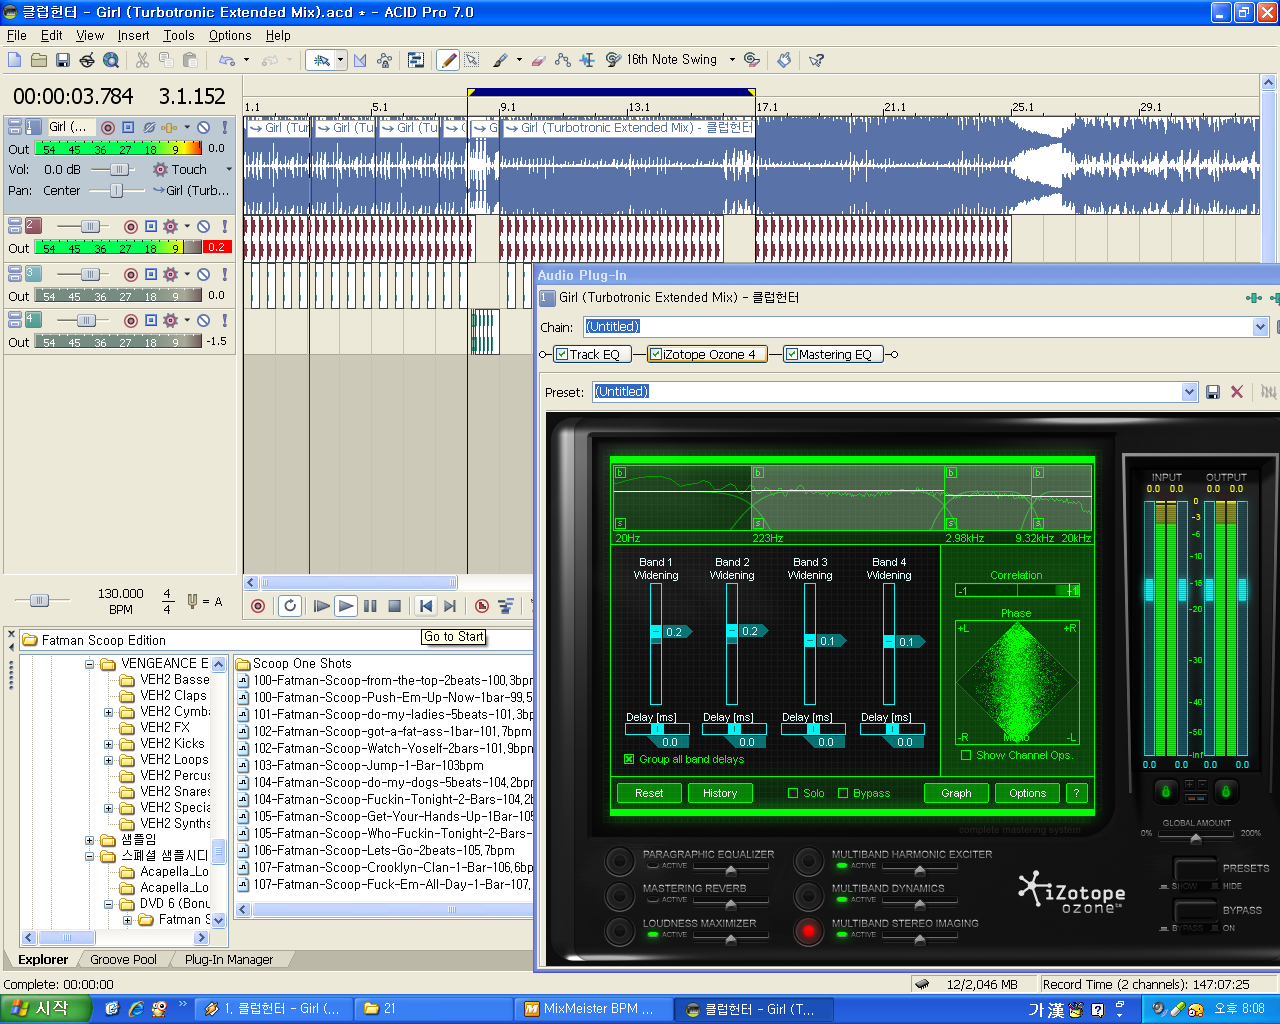The height and width of the screenshot is (1024, 1280).
Task: Open Touch automation mode dropdown on track 1
Action: pos(229,169)
